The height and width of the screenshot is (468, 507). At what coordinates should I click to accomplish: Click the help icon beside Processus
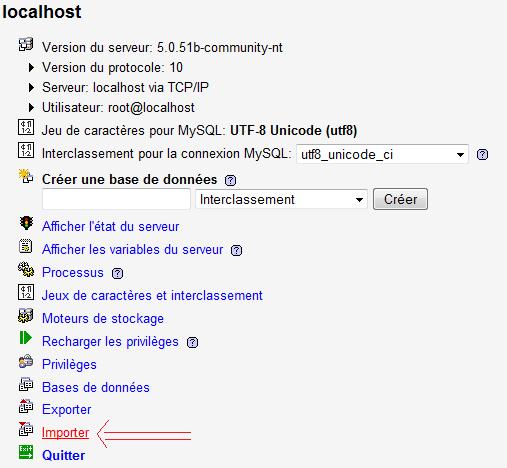(117, 274)
